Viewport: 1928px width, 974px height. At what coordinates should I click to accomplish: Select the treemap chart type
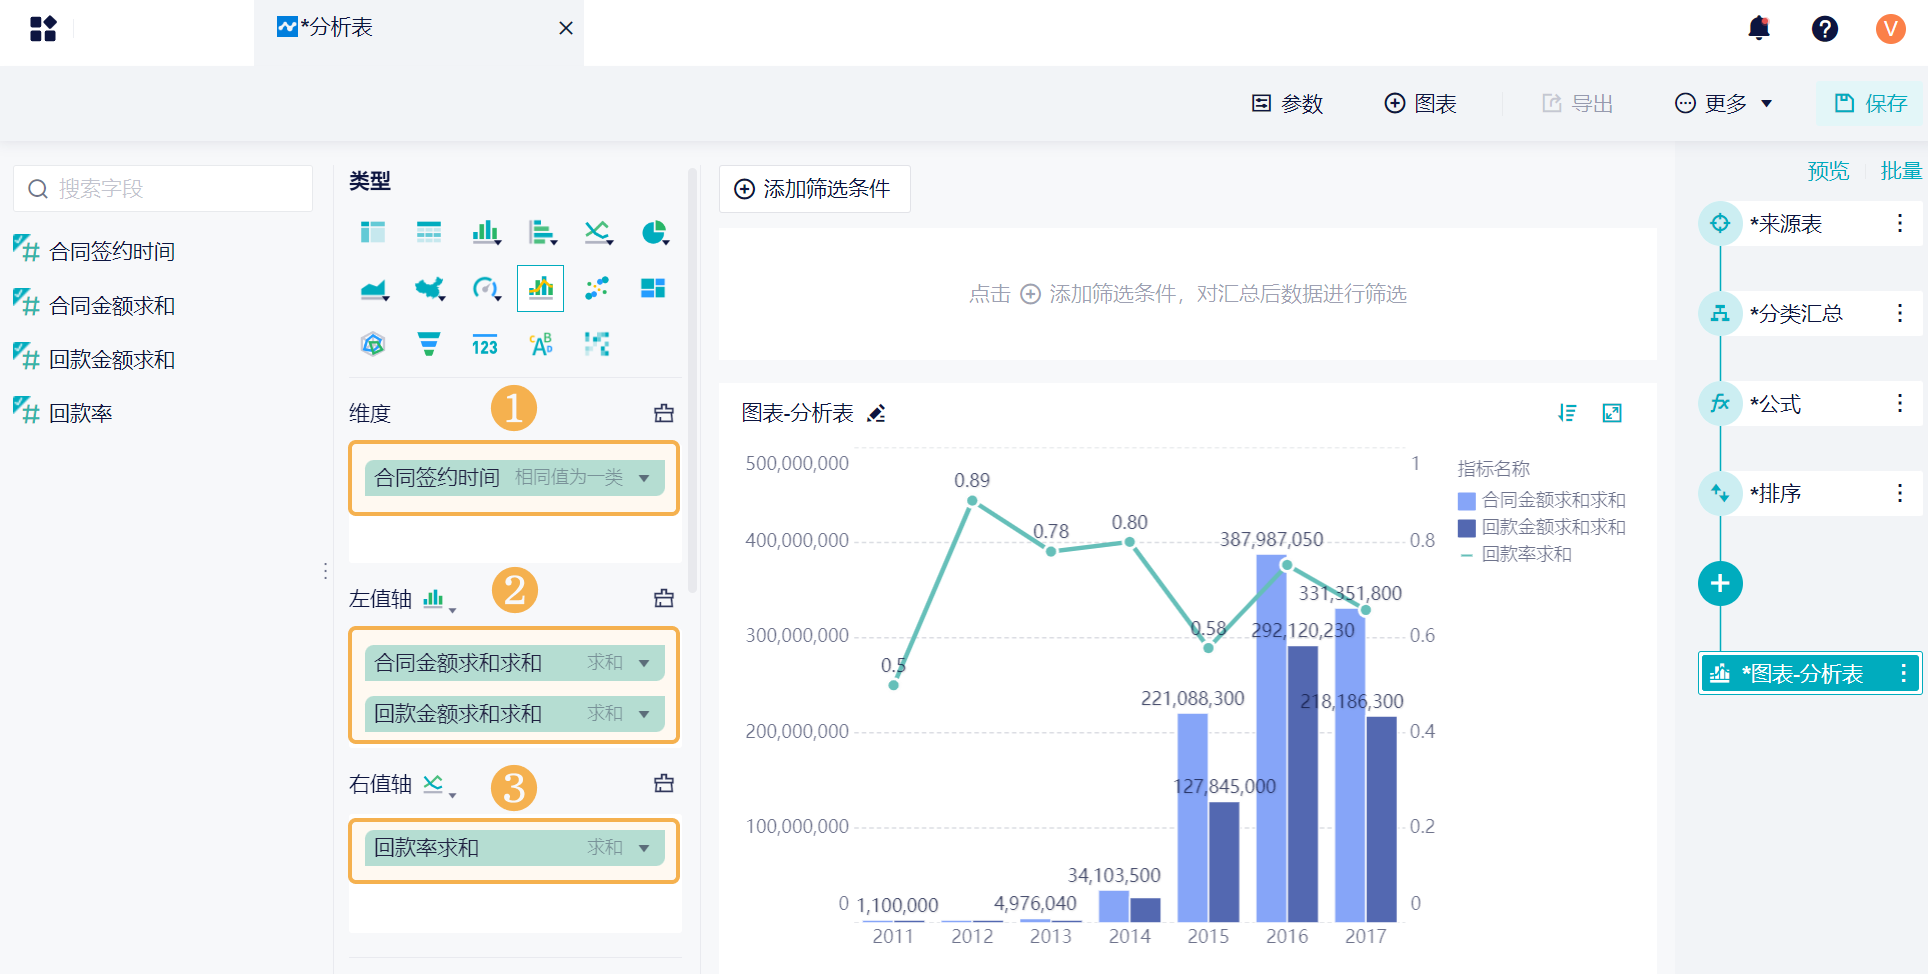[653, 289]
